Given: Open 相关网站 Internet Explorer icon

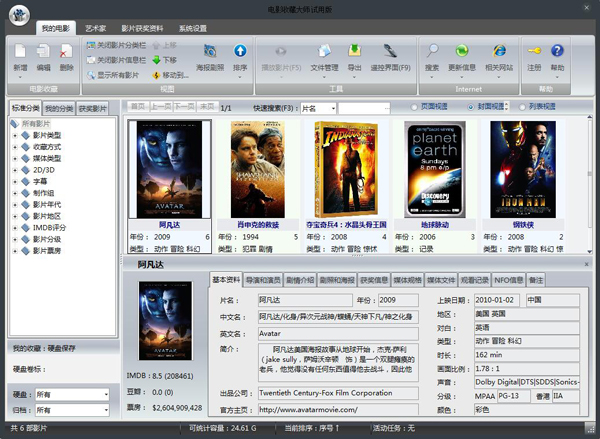Looking at the screenshot, I should (x=499, y=51).
